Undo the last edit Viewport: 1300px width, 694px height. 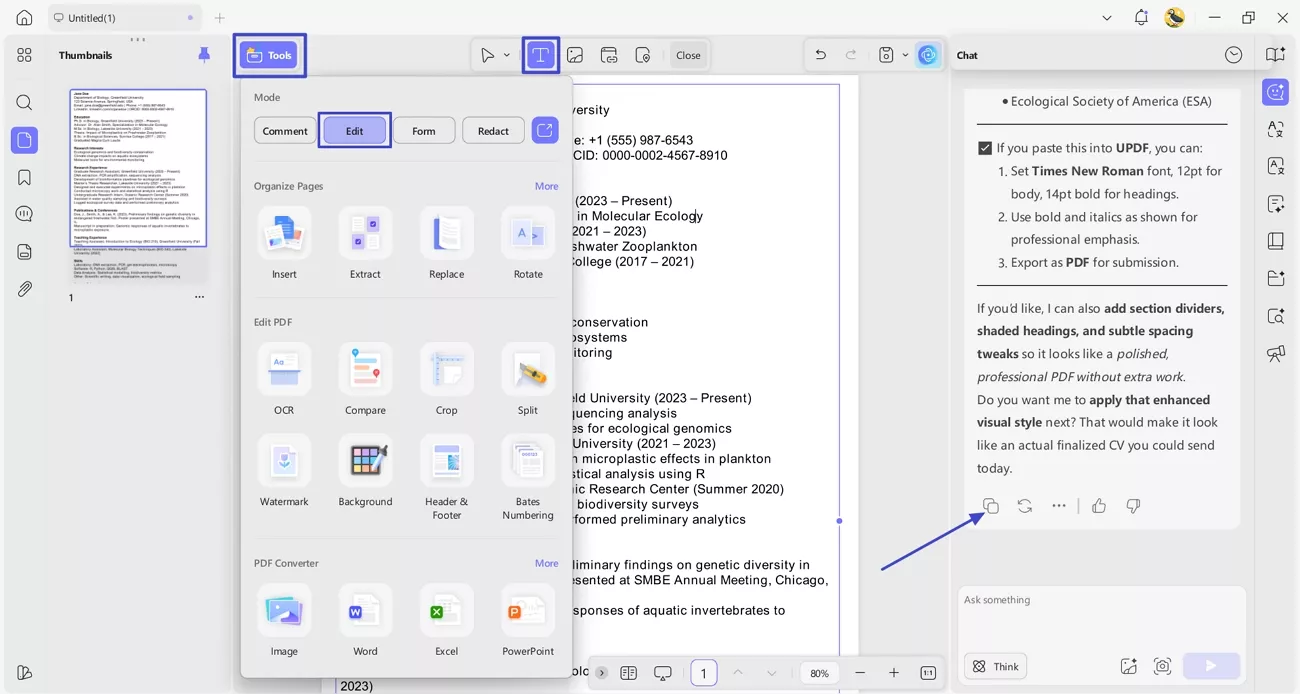(820, 54)
